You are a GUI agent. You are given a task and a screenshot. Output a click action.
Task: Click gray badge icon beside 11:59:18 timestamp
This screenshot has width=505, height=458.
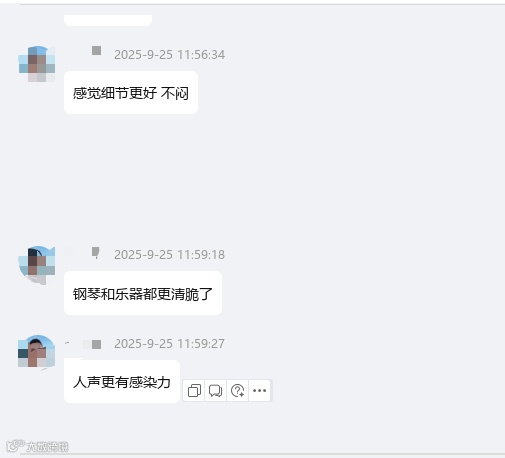click(96, 252)
